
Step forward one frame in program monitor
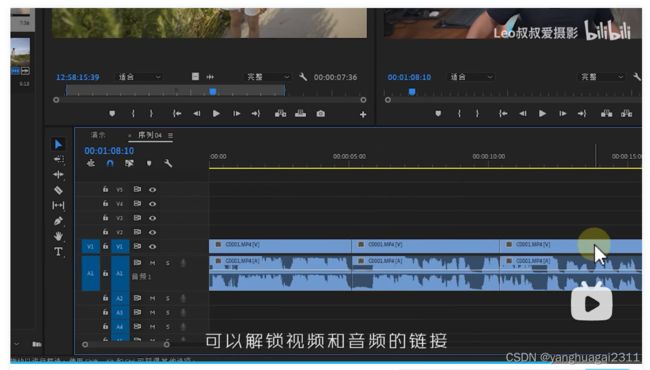click(x=563, y=114)
